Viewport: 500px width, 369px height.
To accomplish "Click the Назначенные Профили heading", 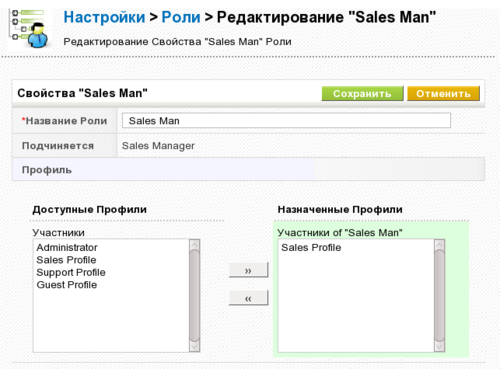I will point(340,209).
